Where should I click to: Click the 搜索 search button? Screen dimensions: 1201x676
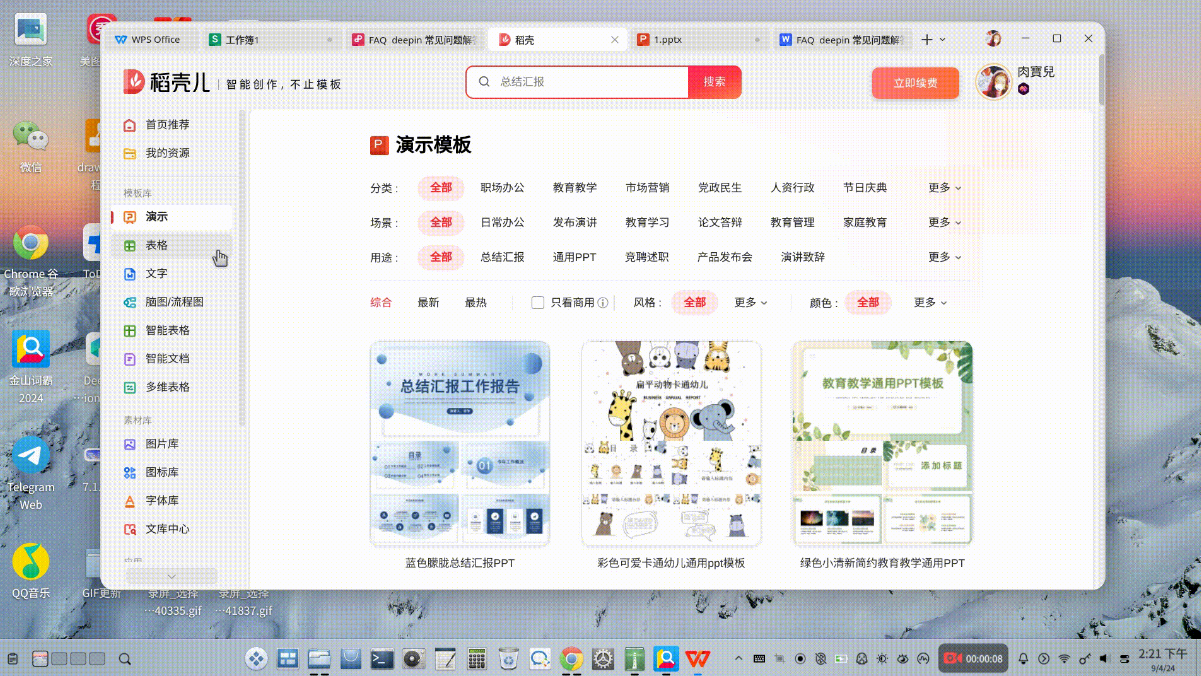(714, 81)
